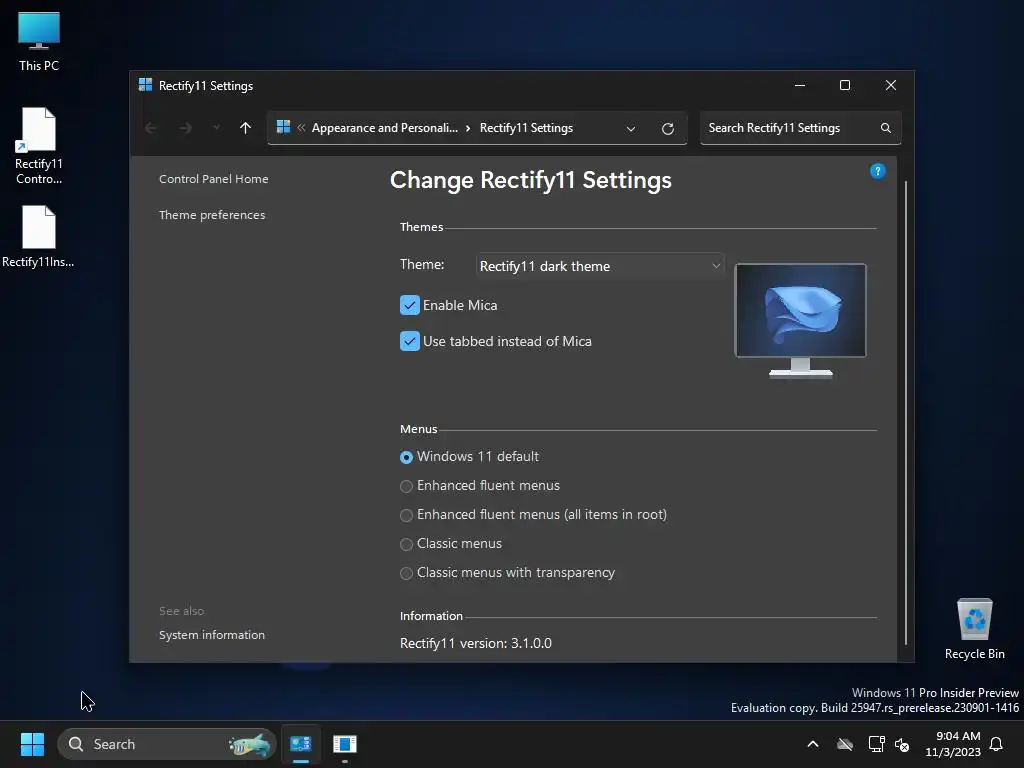Click the Rectify11 Settings title bar icon

(145, 85)
